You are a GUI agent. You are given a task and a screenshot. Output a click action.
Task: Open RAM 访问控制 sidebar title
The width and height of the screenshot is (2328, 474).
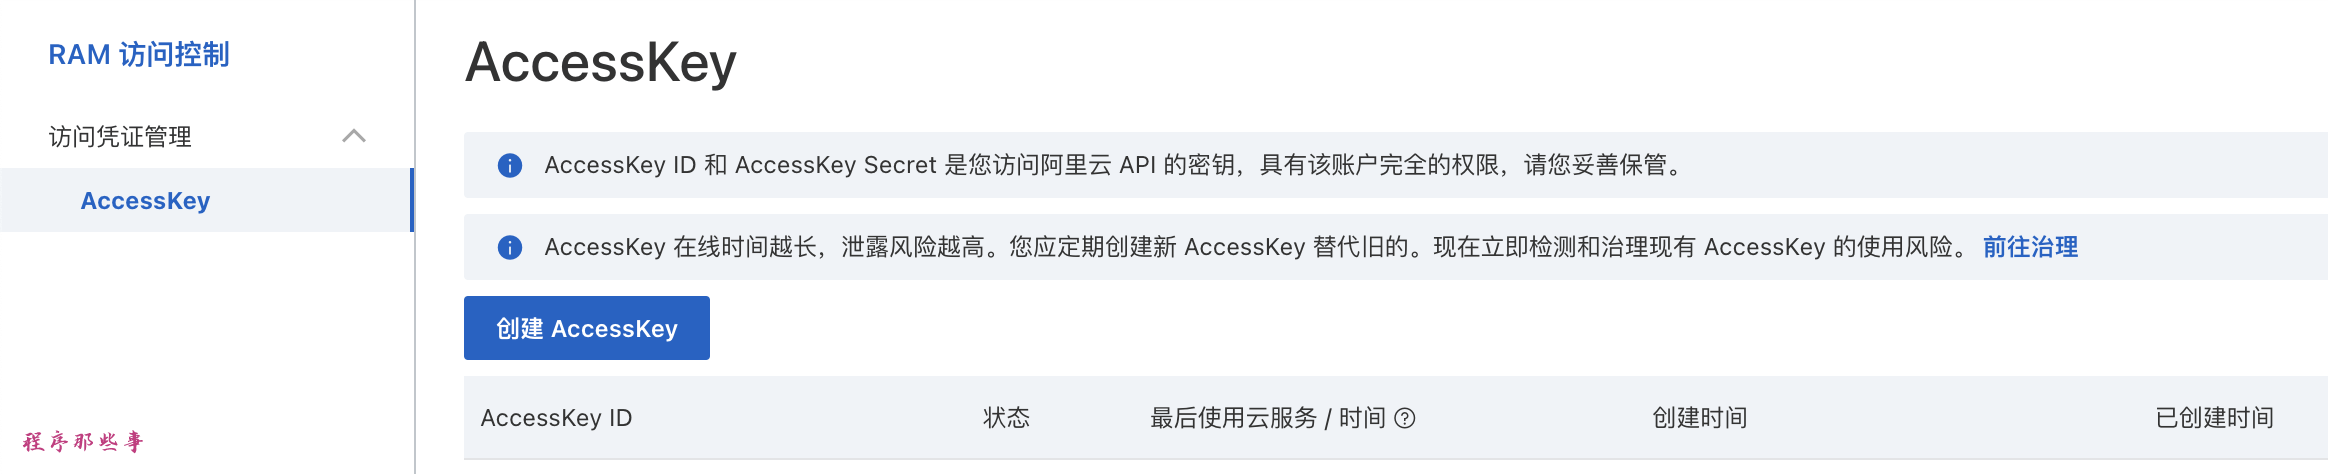139,54
